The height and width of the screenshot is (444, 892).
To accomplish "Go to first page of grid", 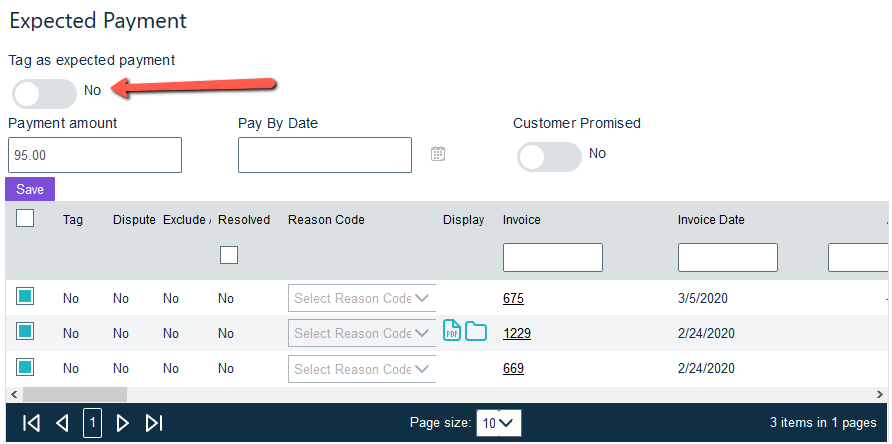I will click(x=31, y=423).
